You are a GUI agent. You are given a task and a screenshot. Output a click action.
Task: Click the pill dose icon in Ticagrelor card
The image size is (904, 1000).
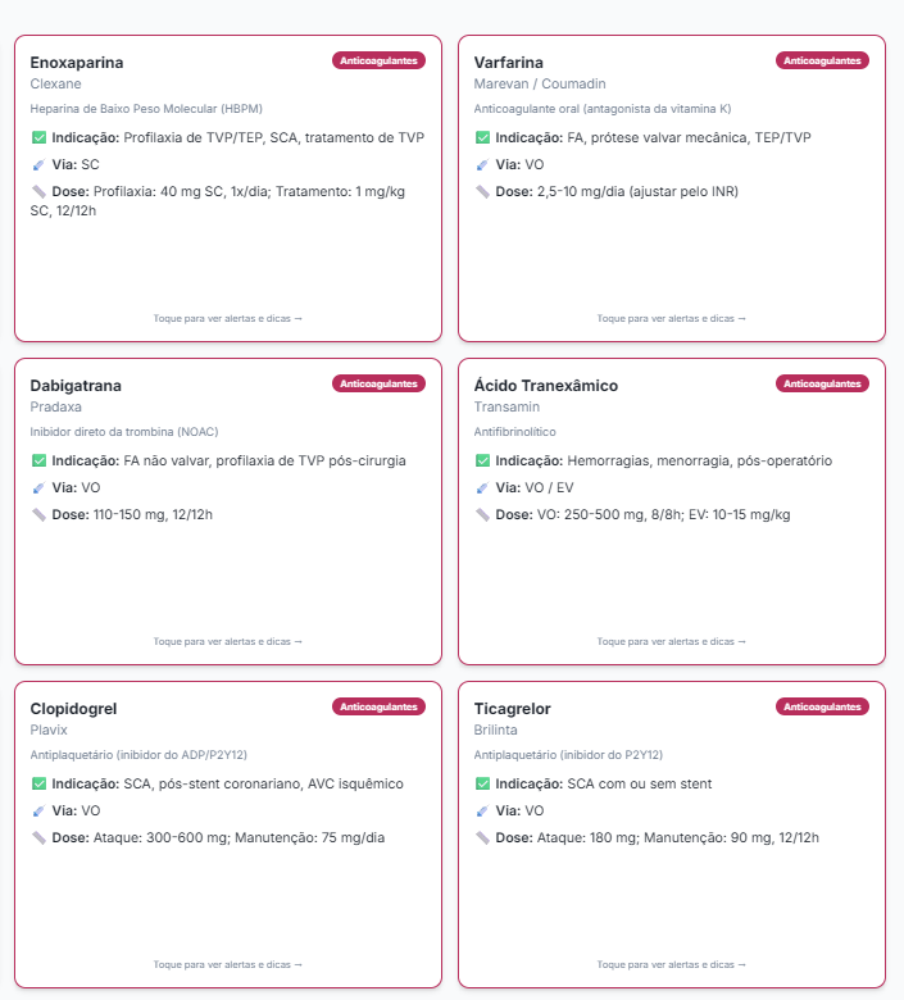pyautogui.click(x=483, y=838)
